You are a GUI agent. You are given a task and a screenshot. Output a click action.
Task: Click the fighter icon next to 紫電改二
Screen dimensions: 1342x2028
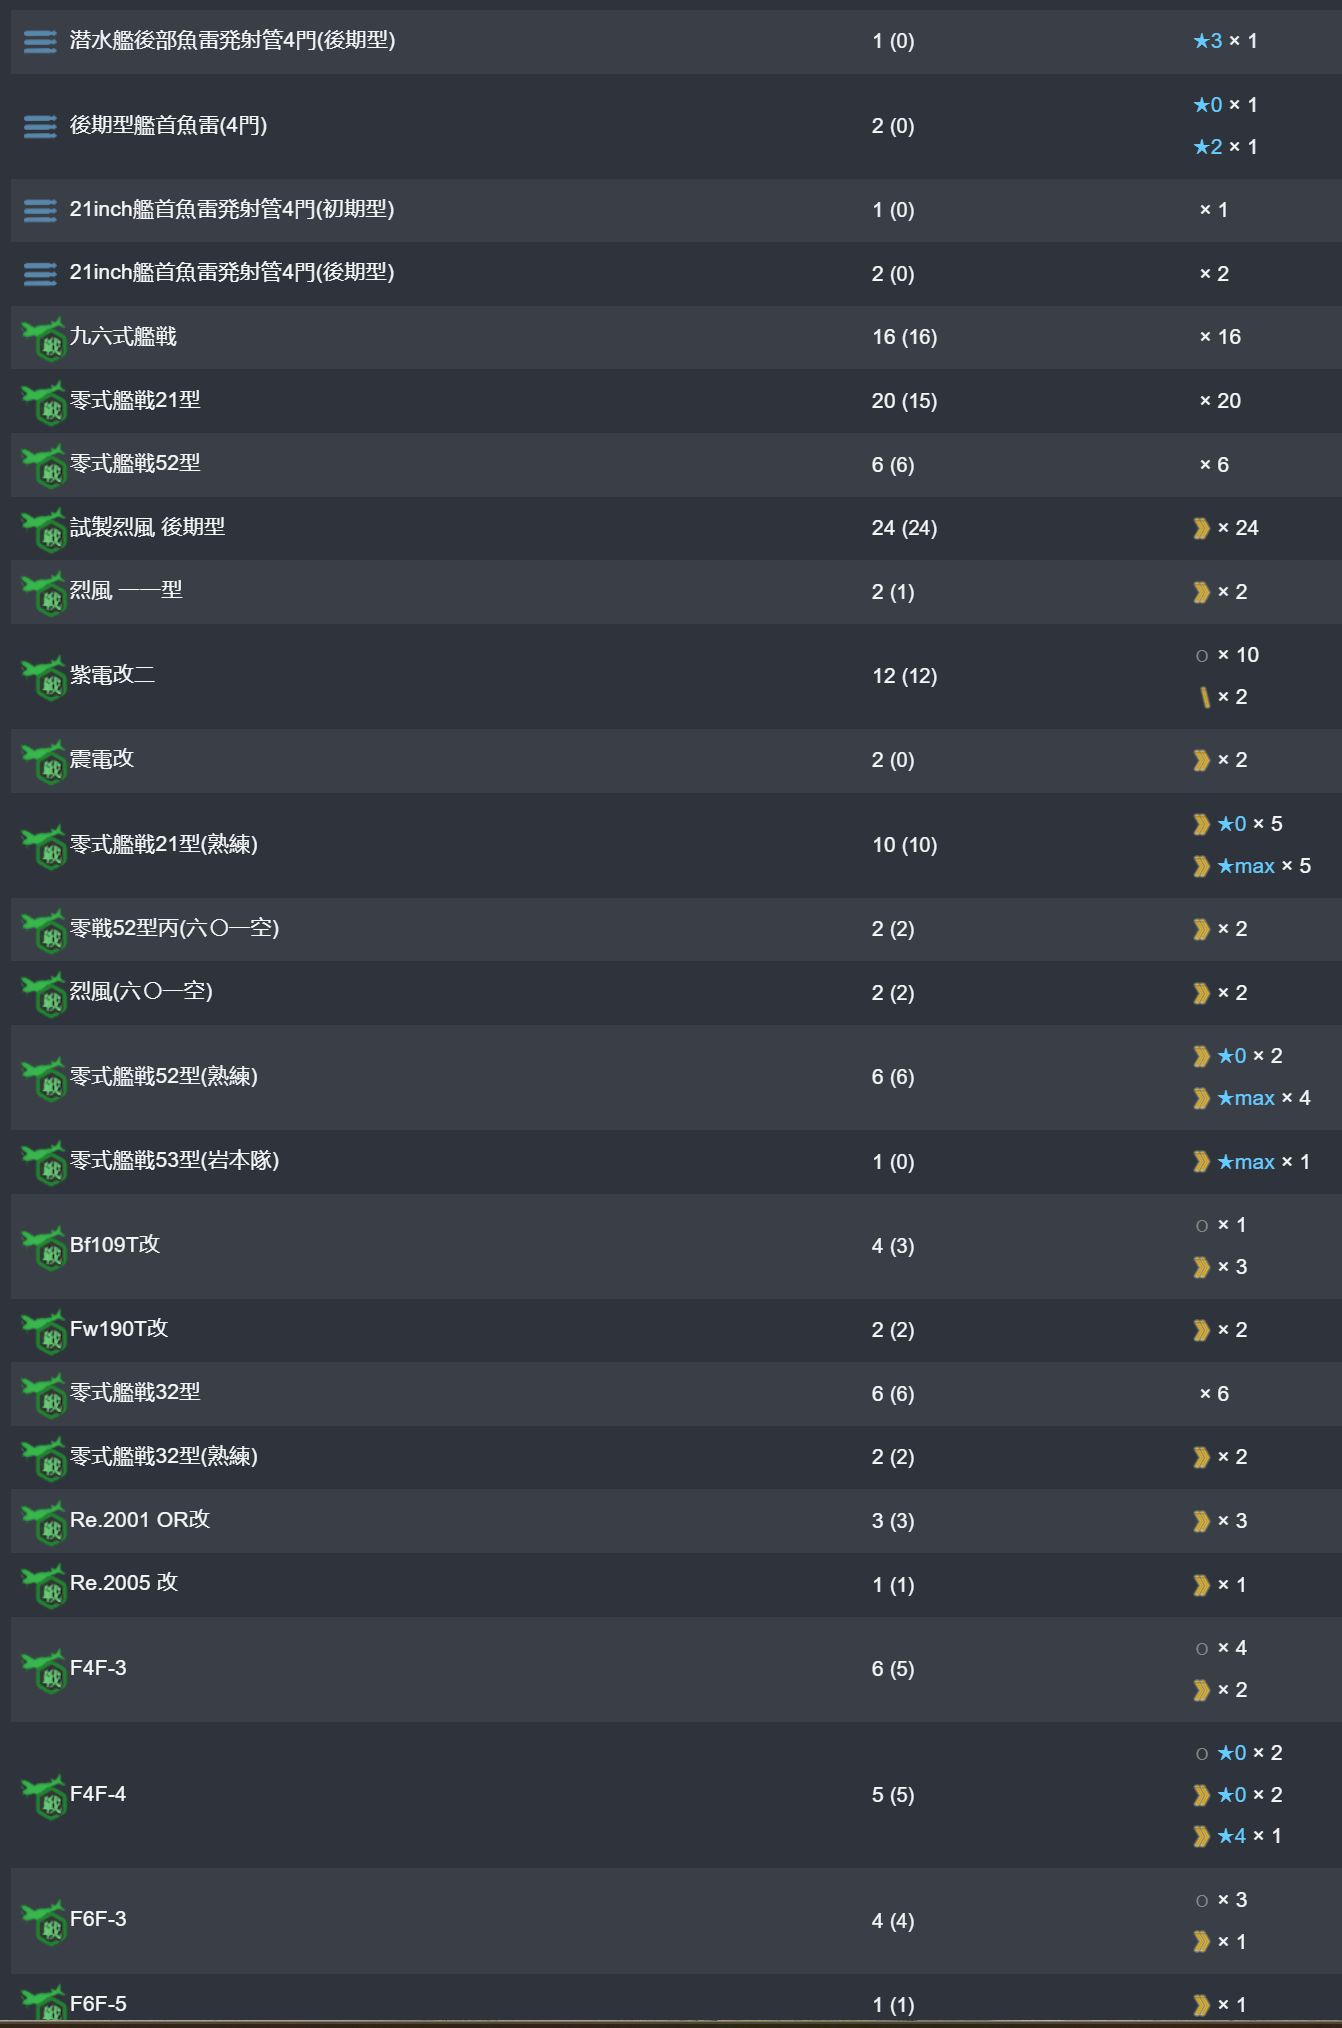coord(44,678)
